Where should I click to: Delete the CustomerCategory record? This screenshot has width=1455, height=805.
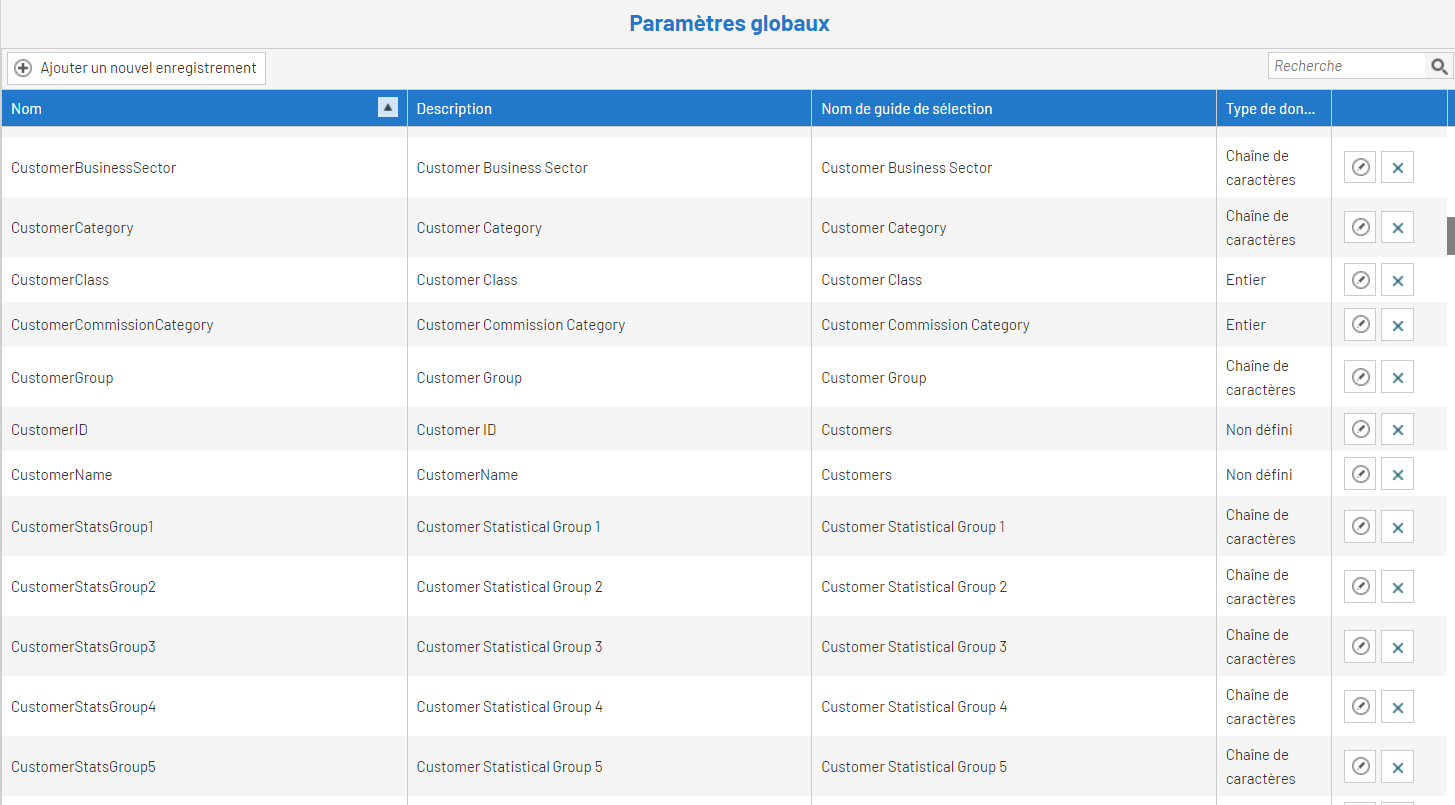pos(1397,228)
